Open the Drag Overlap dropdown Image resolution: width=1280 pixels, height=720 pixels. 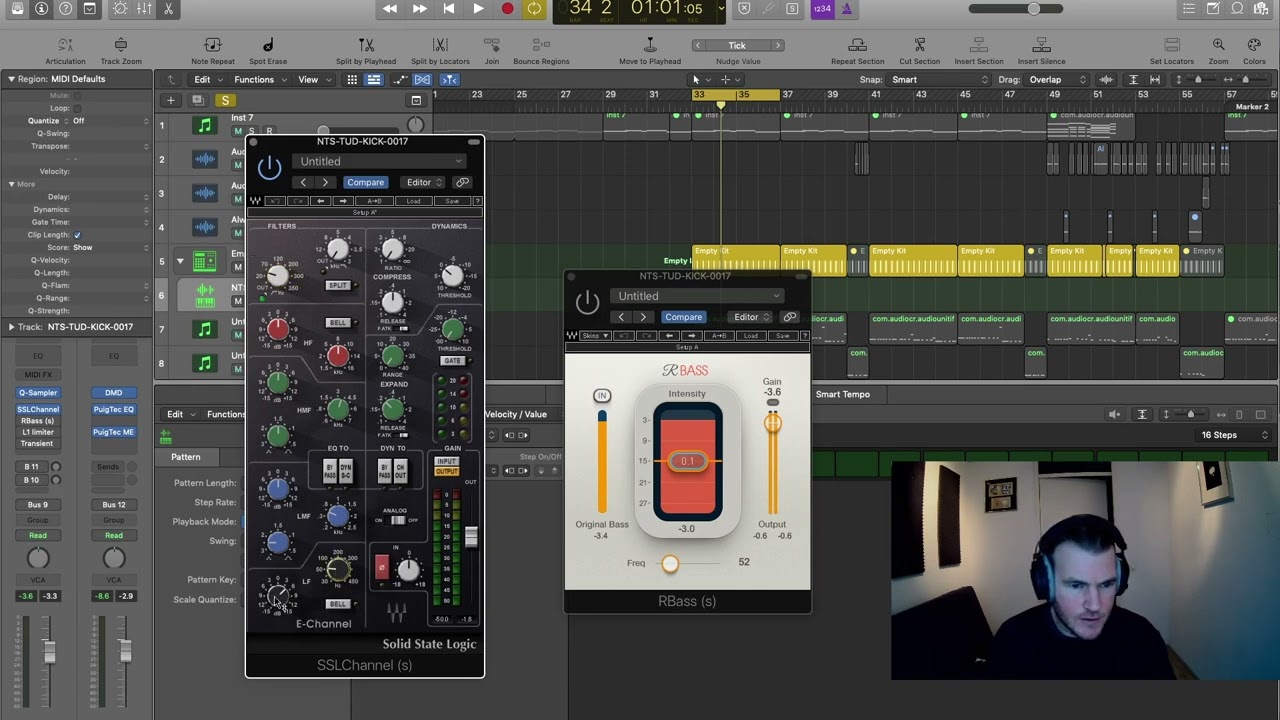[x=1057, y=80]
